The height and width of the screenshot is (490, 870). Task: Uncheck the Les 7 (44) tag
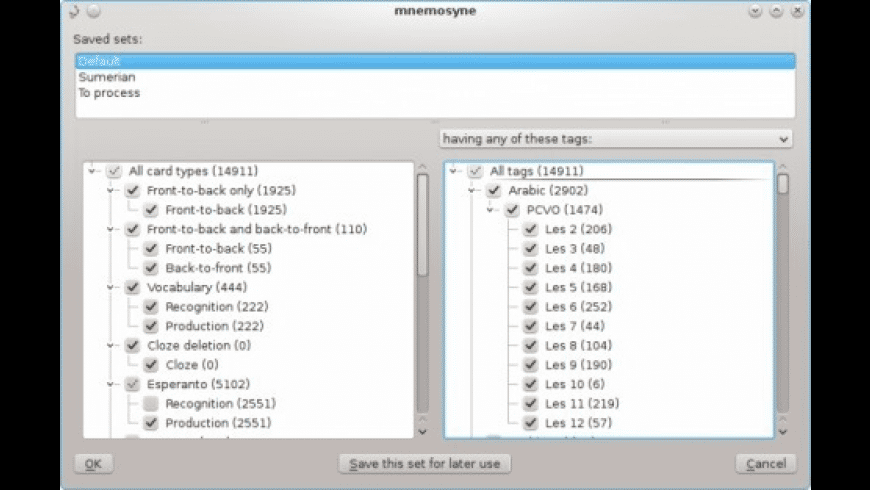tap(530, 326)
